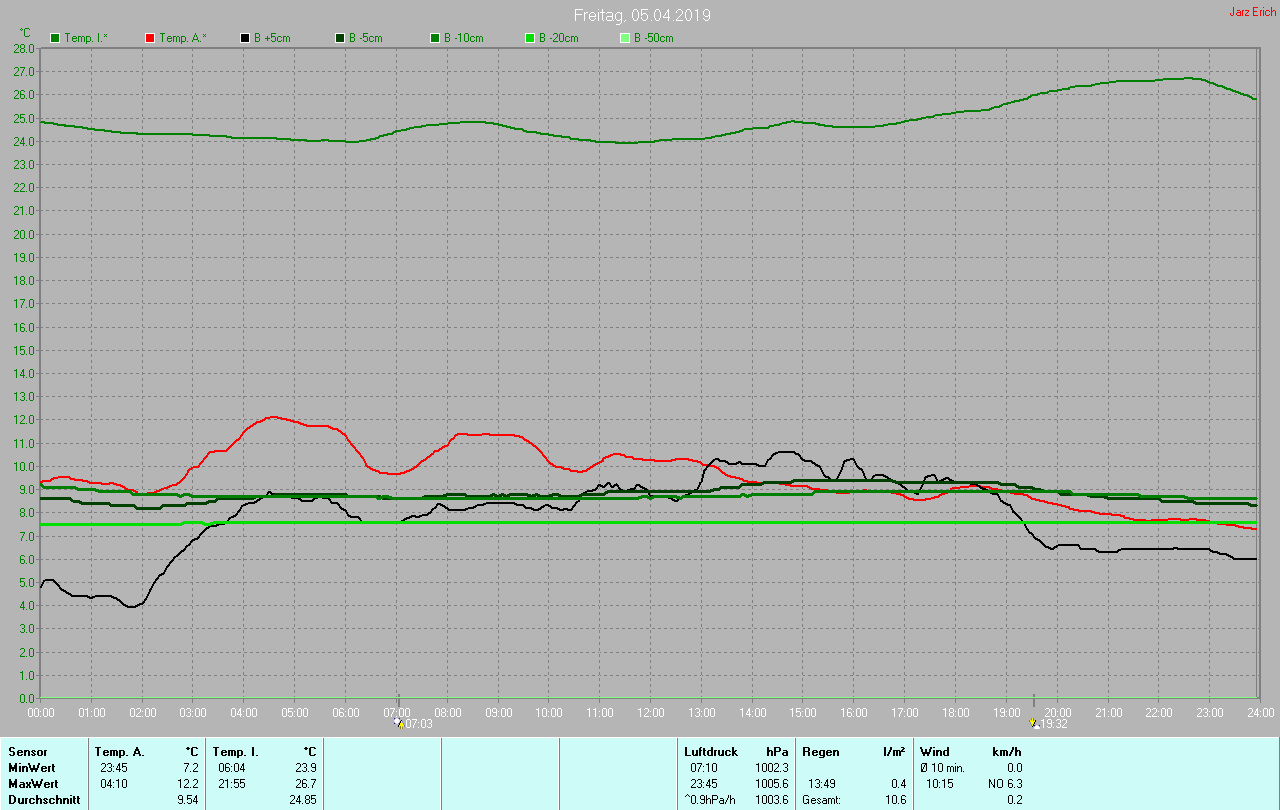
Task: Click the '^0.9hPa/h' pressure trend value
Action: [710, 799]
